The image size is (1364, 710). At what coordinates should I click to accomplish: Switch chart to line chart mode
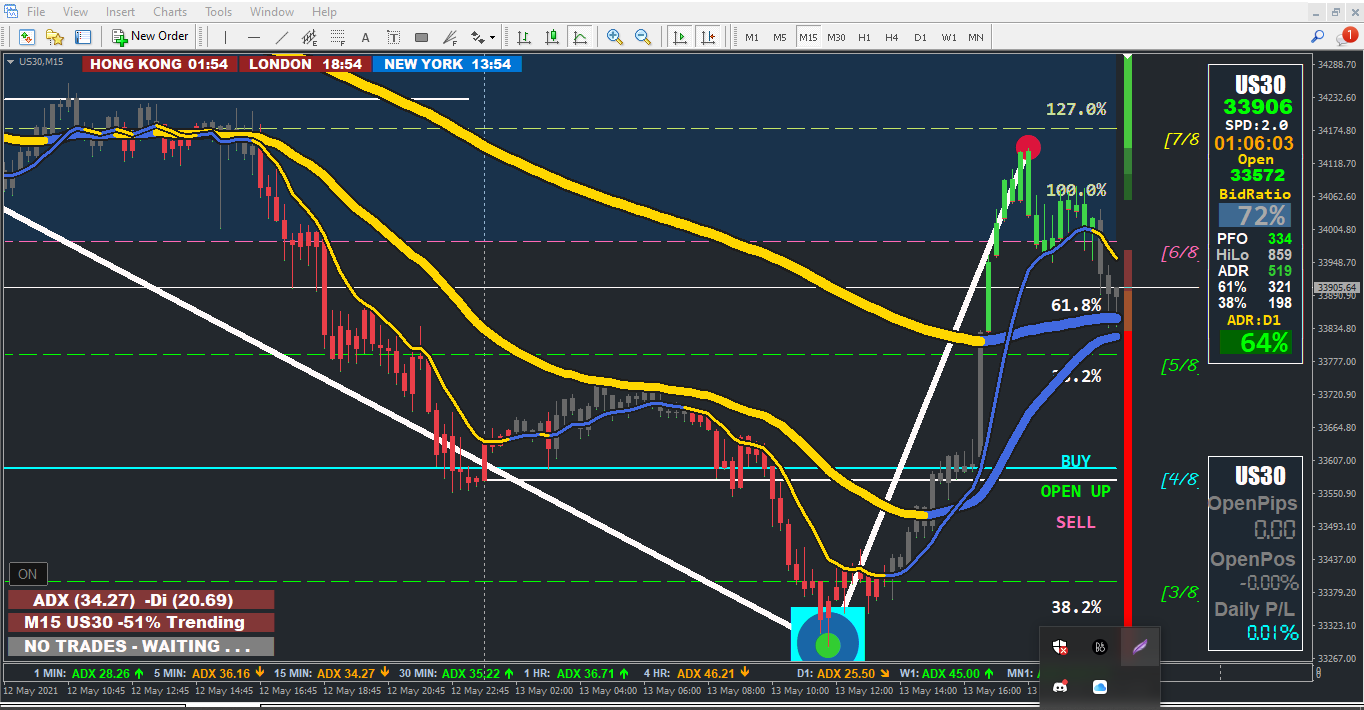point(579,37)
